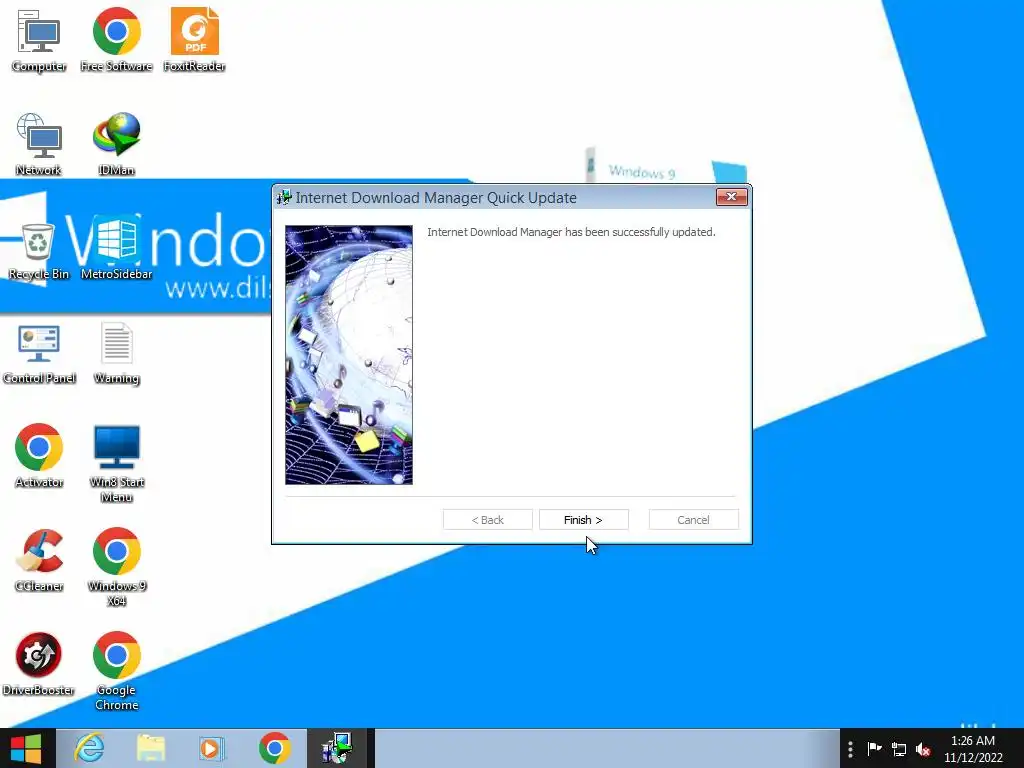The width and height of the screenshot is (1024, 768).
Task: Select the MetroSidebar desktop icon
Action: coord(116,248)
